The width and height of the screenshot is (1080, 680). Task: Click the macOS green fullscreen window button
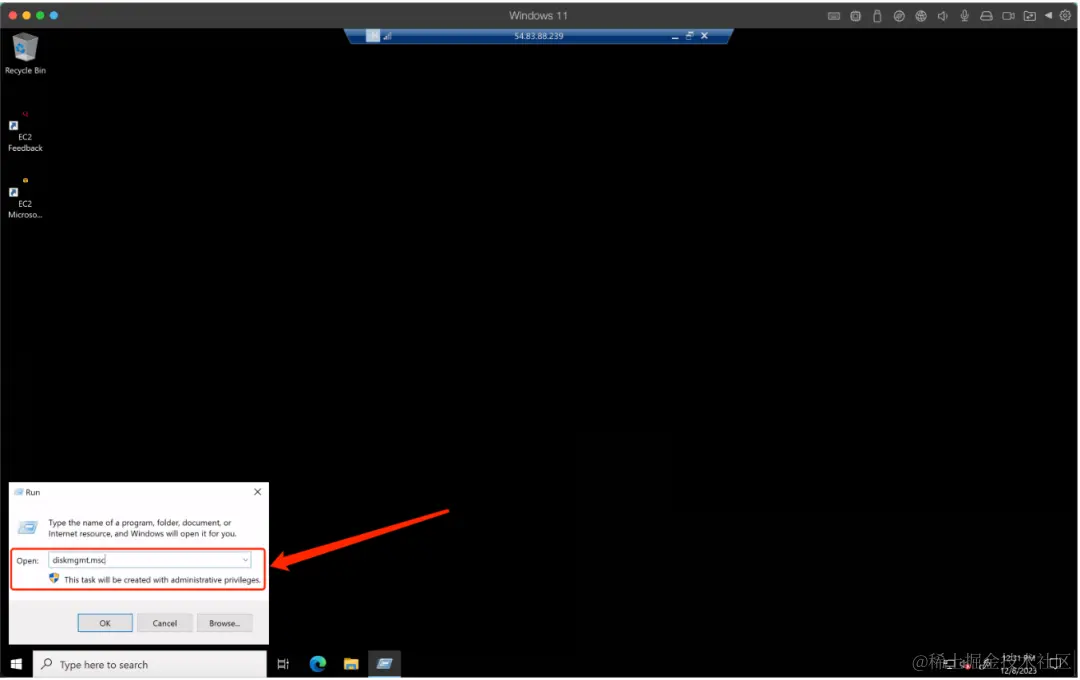[x=40, y=15]
